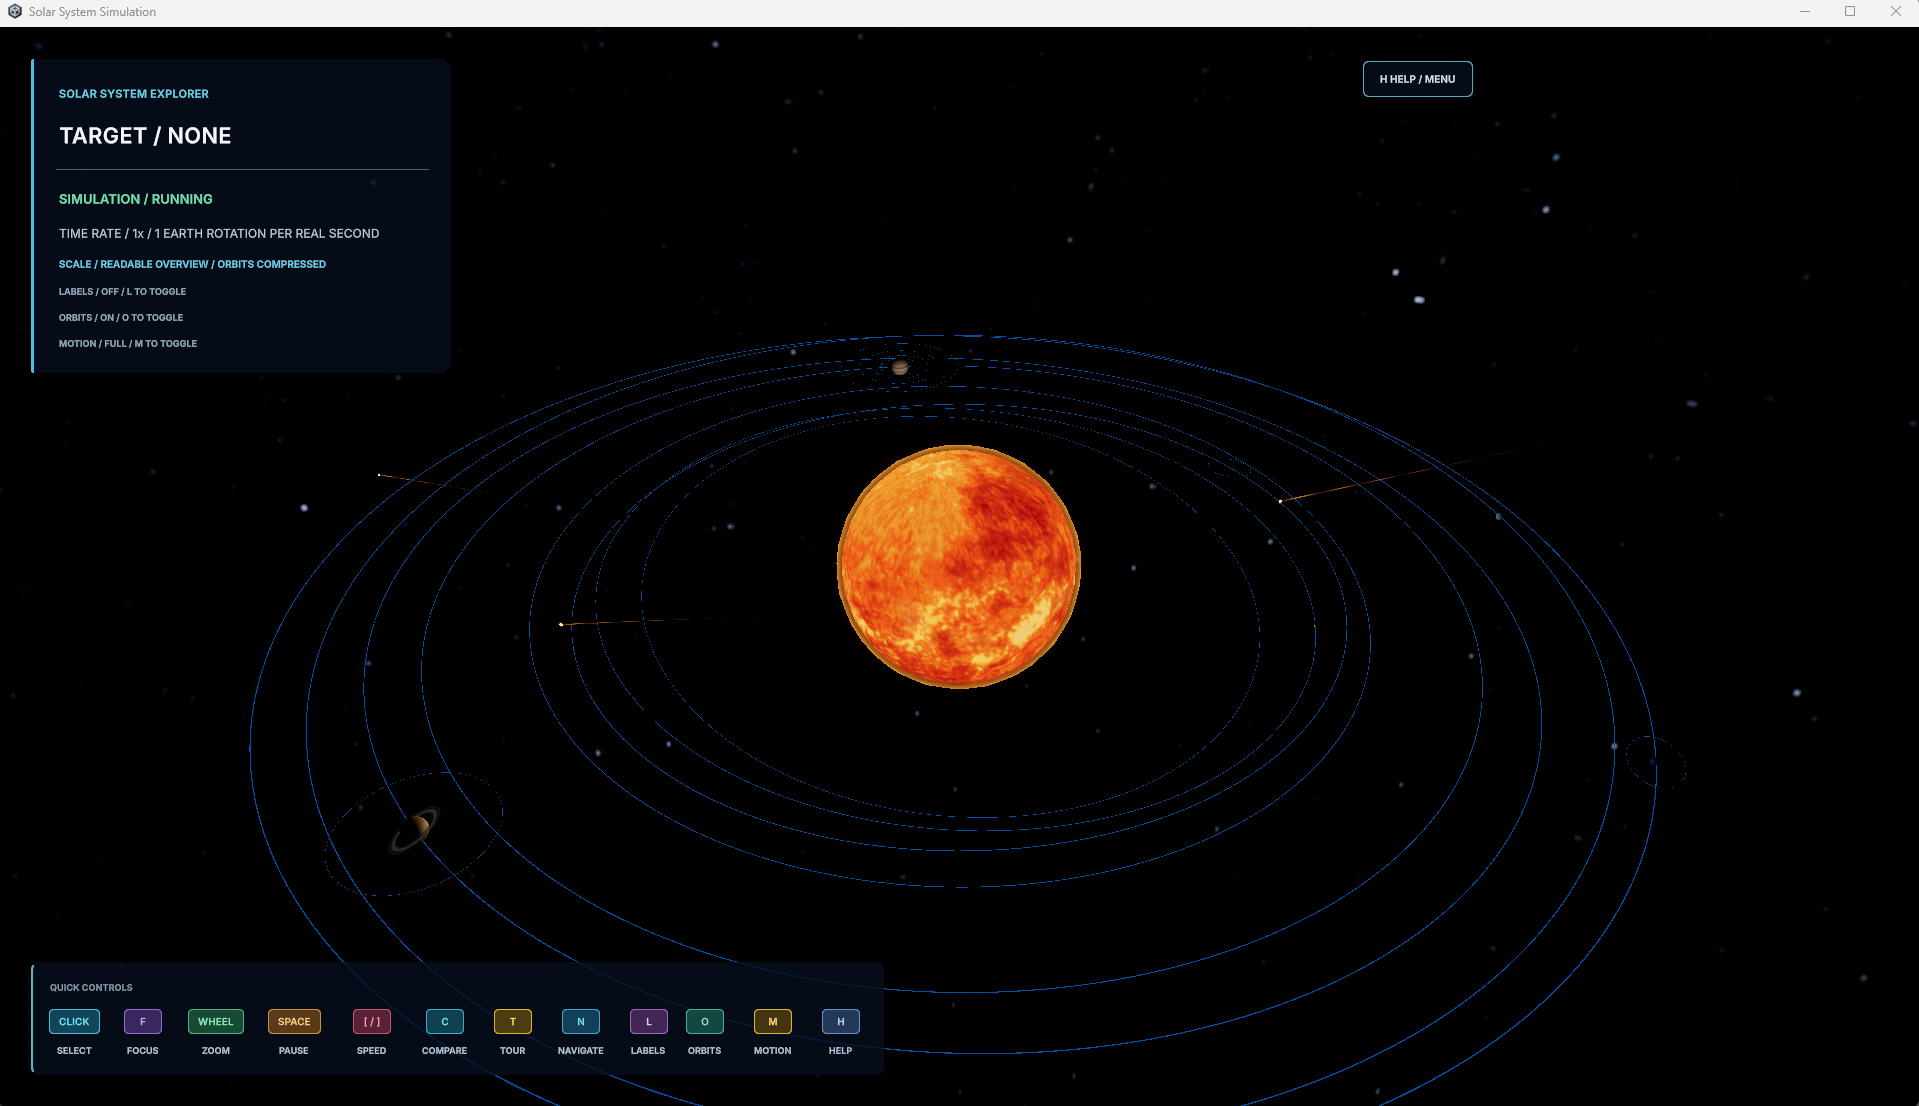Image resolution: width=1919 pixels, height=1106 pixels.
Task: Click the "SIMULATION / RUNNING" status text
Action: [x=136, y=199]
